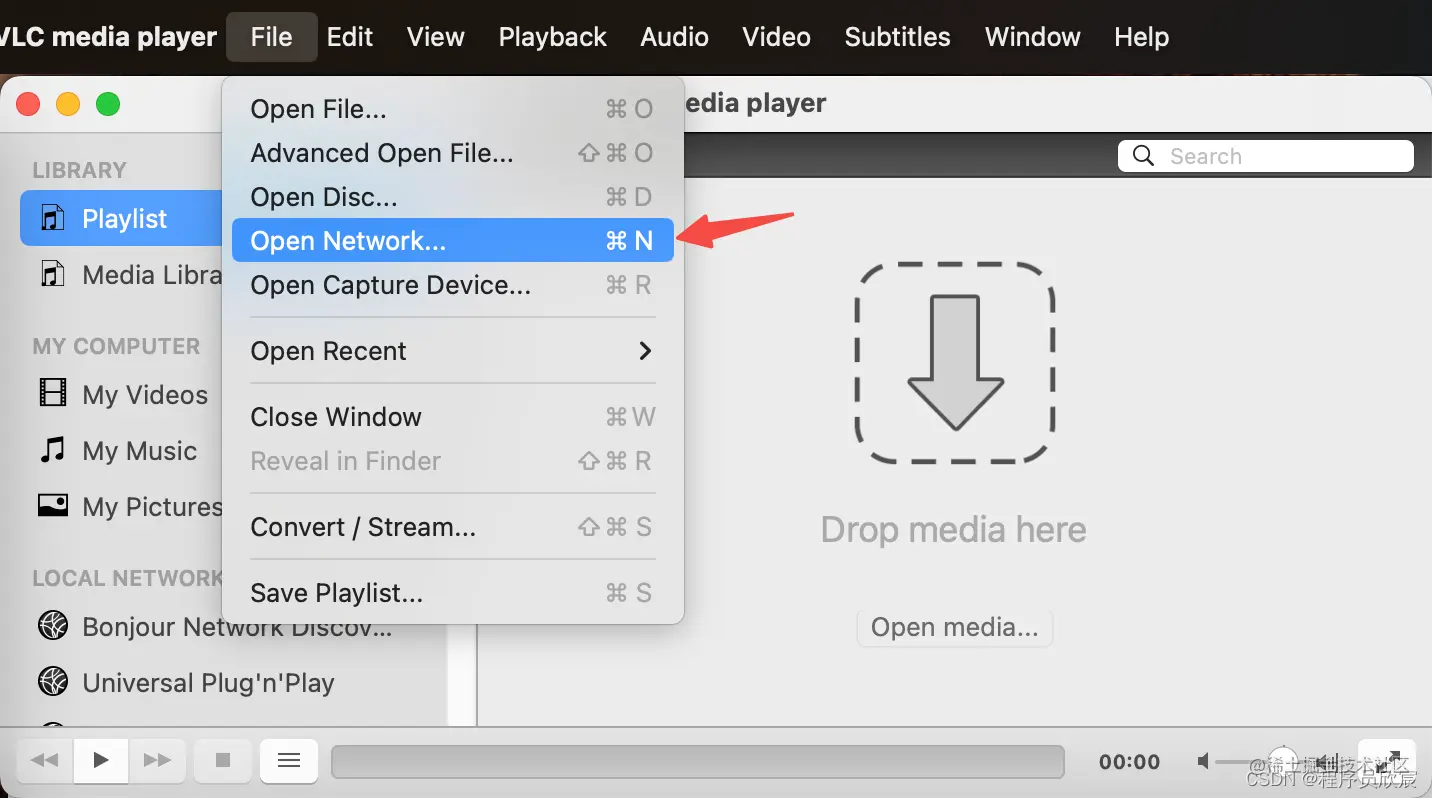Click the drop media arrow box

click(x=955, y=362)
